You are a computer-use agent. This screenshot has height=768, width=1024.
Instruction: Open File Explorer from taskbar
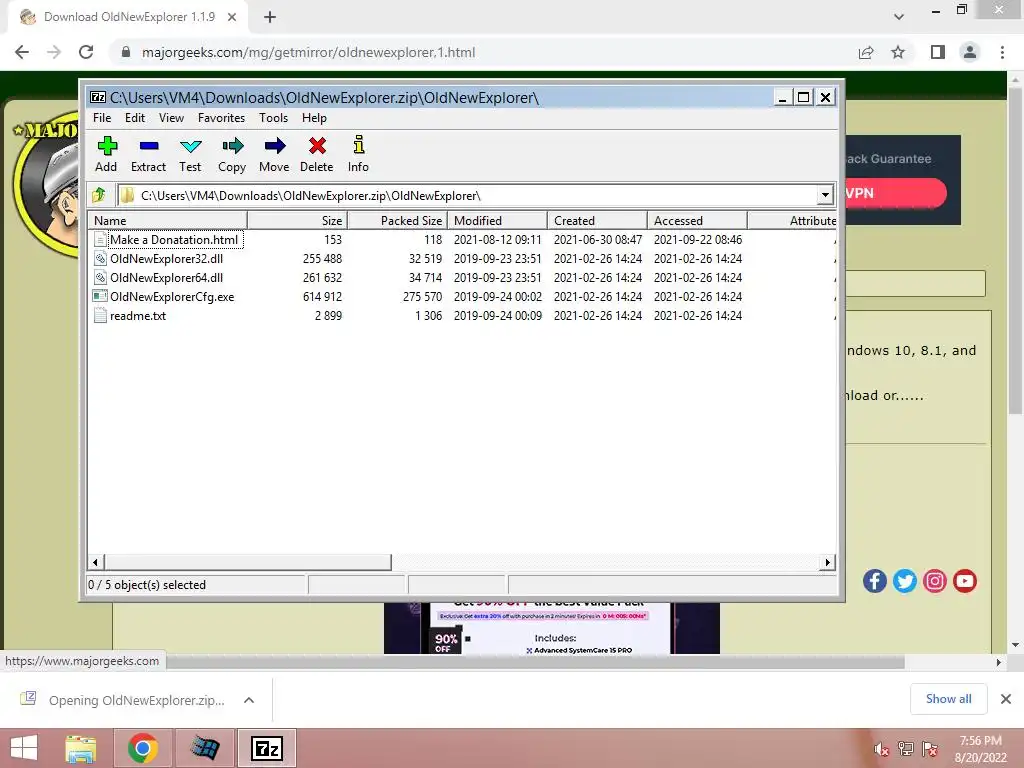81,748
